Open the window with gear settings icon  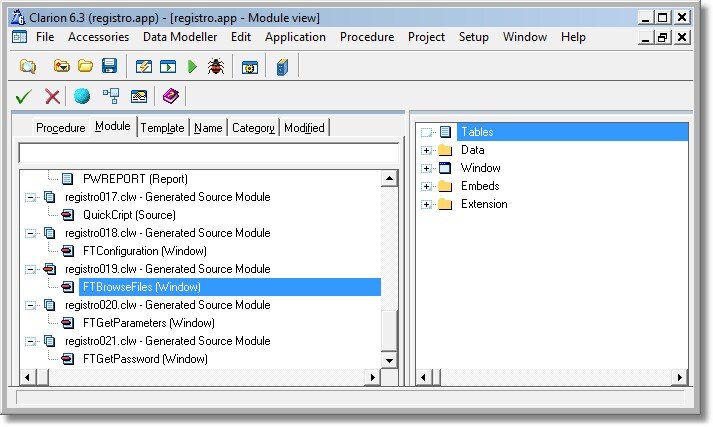(x=250, y=67)
